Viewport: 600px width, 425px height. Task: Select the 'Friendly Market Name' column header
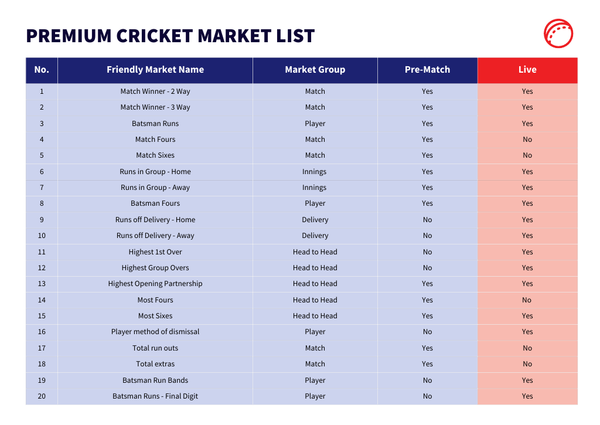pos(155,70)
